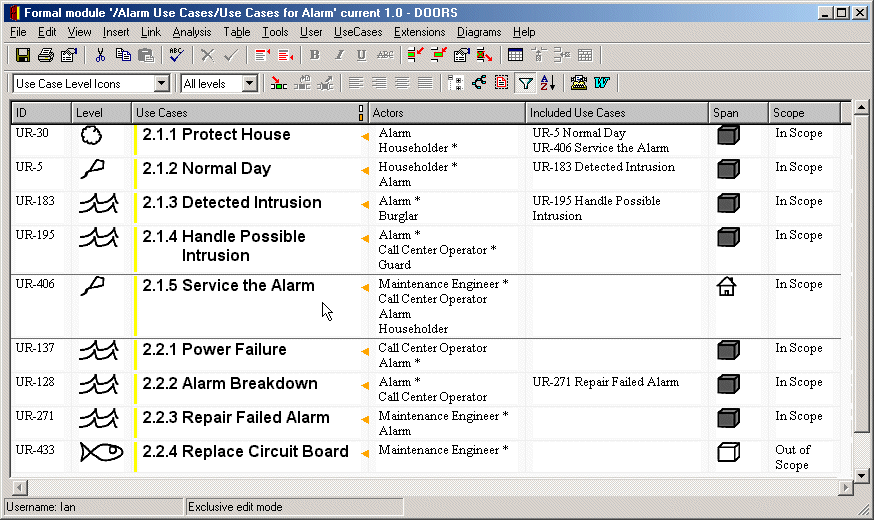Click the insert table column icon
Image resolution: width=874 pixels, height=520 pixels.
coord(538,55)
